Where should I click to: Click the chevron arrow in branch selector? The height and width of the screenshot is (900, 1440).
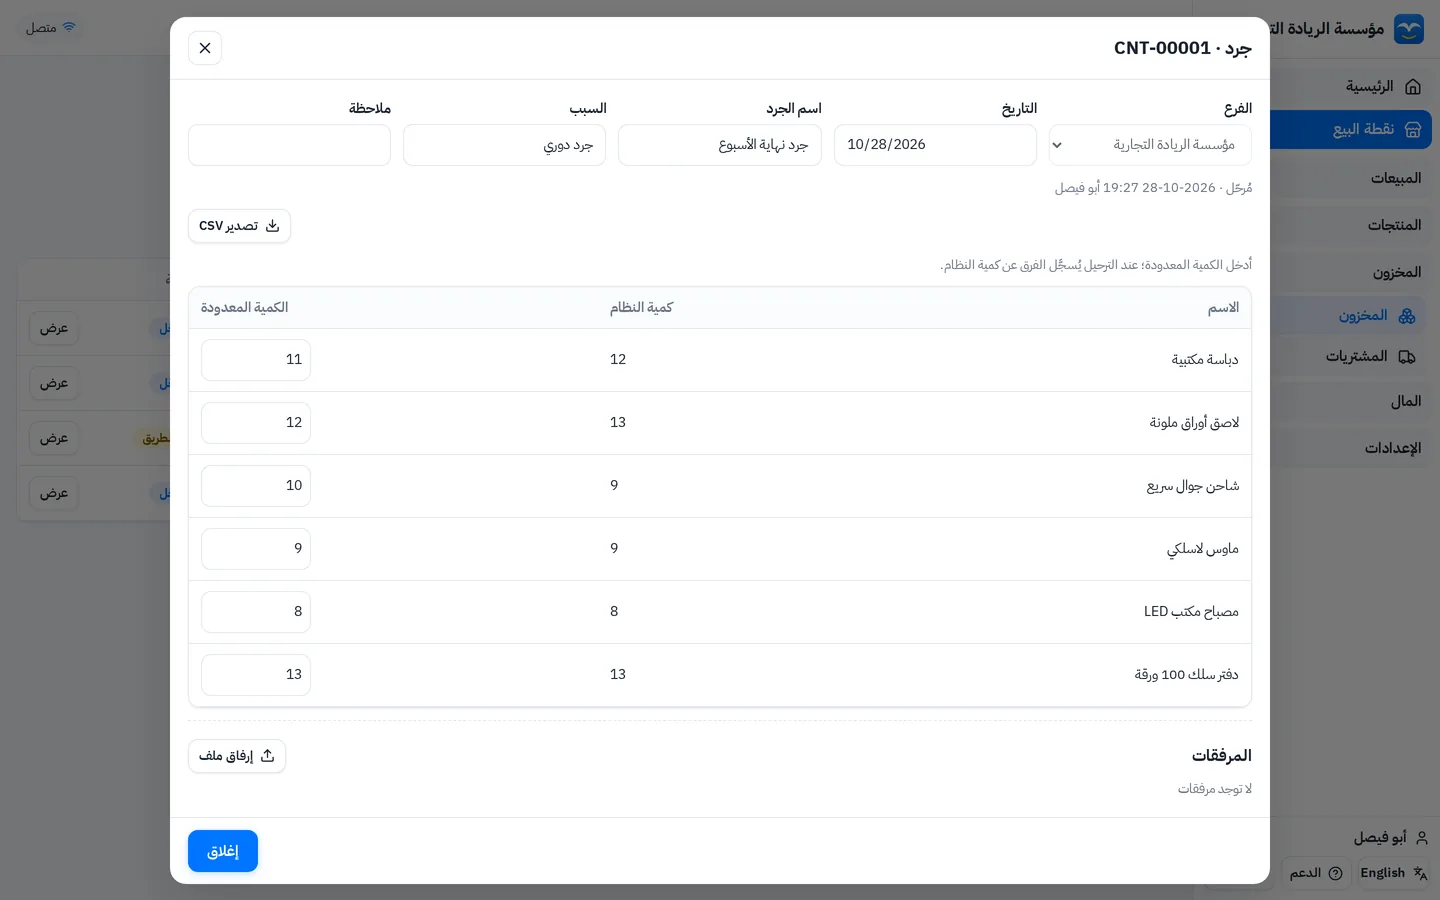(1057, 146)
